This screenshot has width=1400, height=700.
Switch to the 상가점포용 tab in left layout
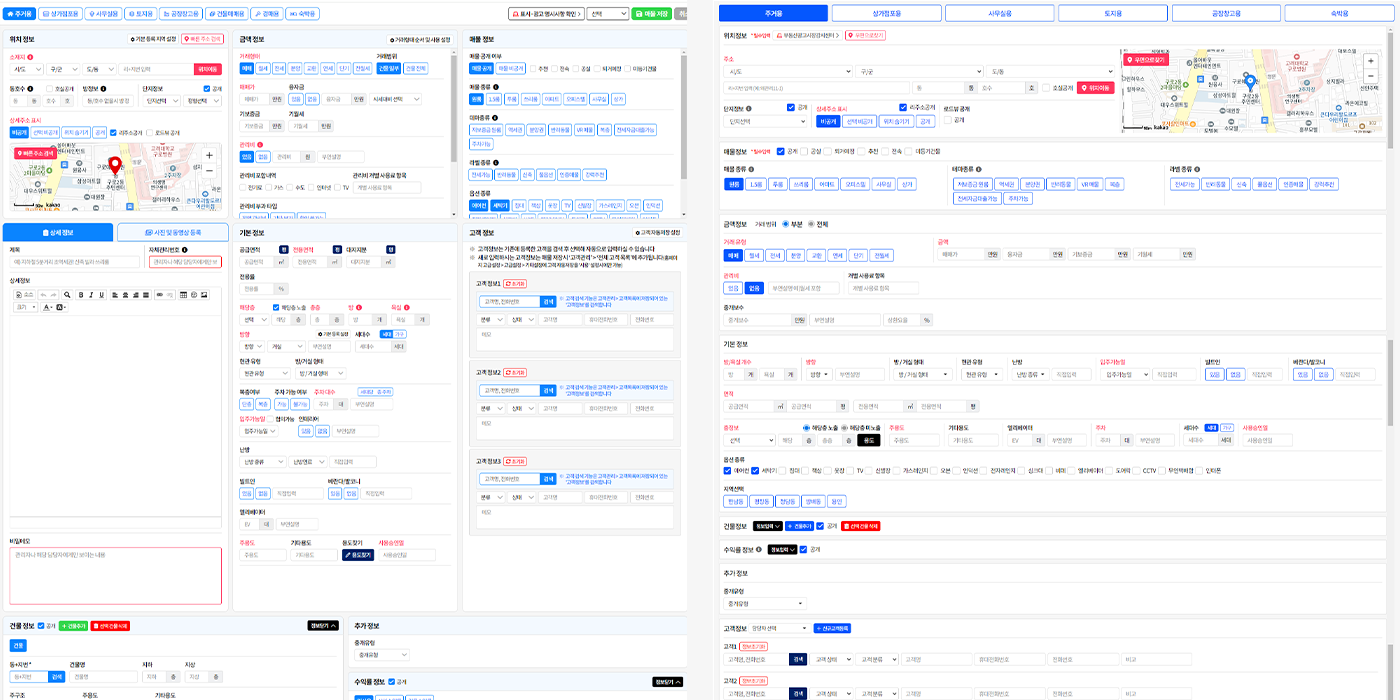(x=60, y=14)
